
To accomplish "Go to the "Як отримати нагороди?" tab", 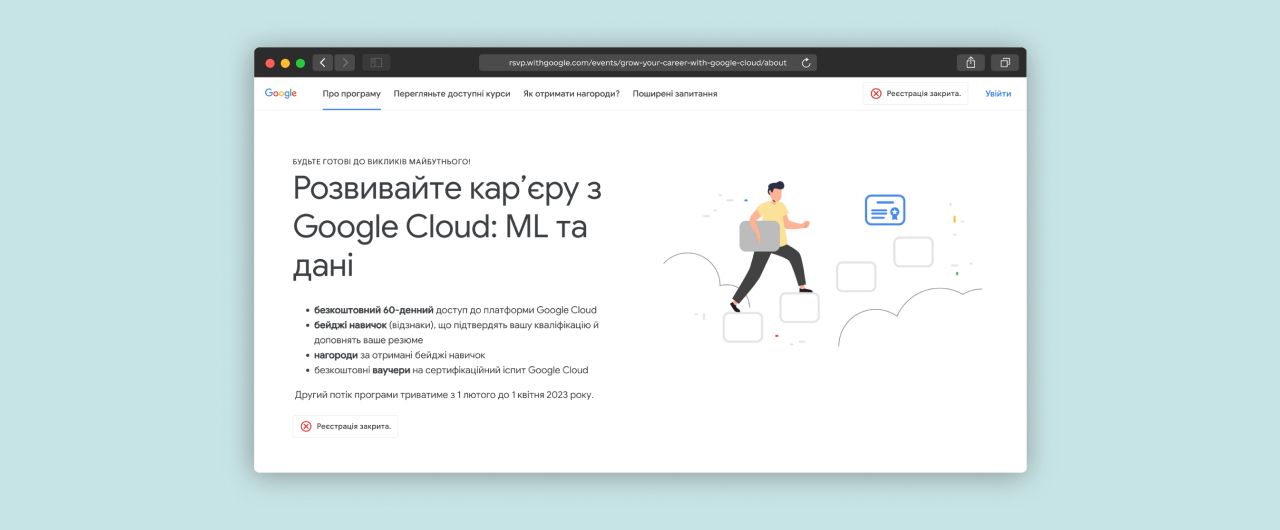I will 571,94.
